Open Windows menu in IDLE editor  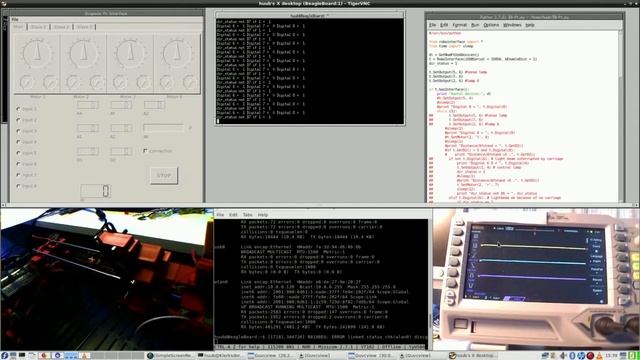click(x=512, y=25)
